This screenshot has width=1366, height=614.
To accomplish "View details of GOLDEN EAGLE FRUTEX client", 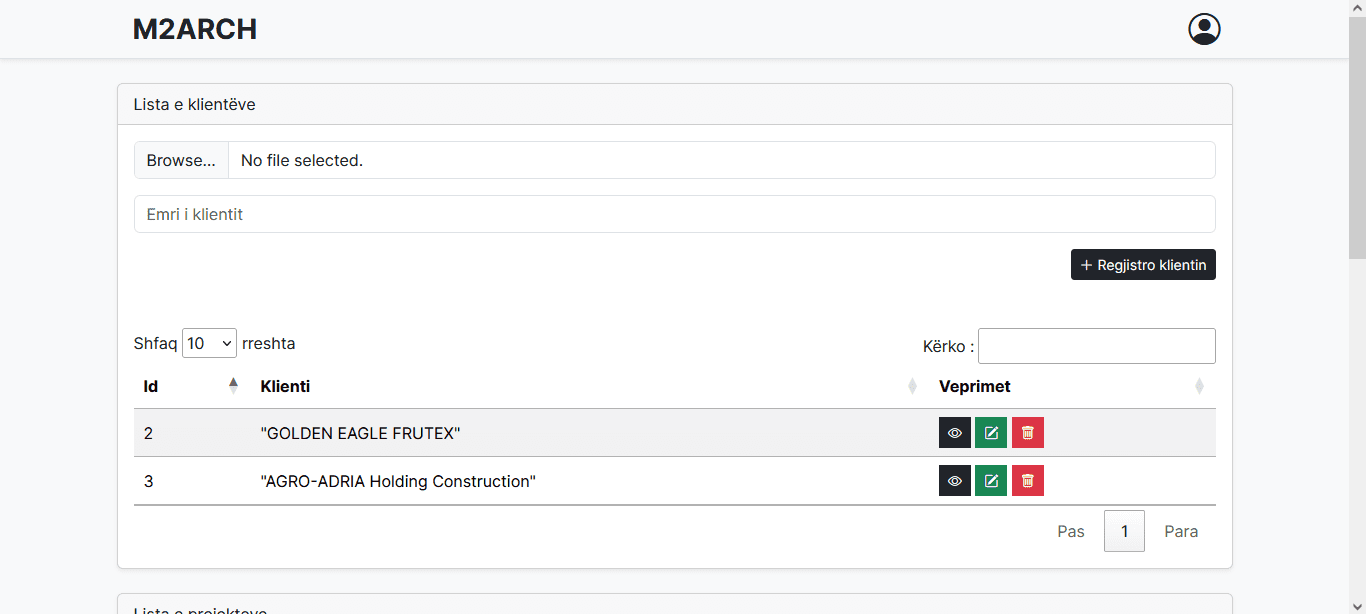I will click(955, 433).
